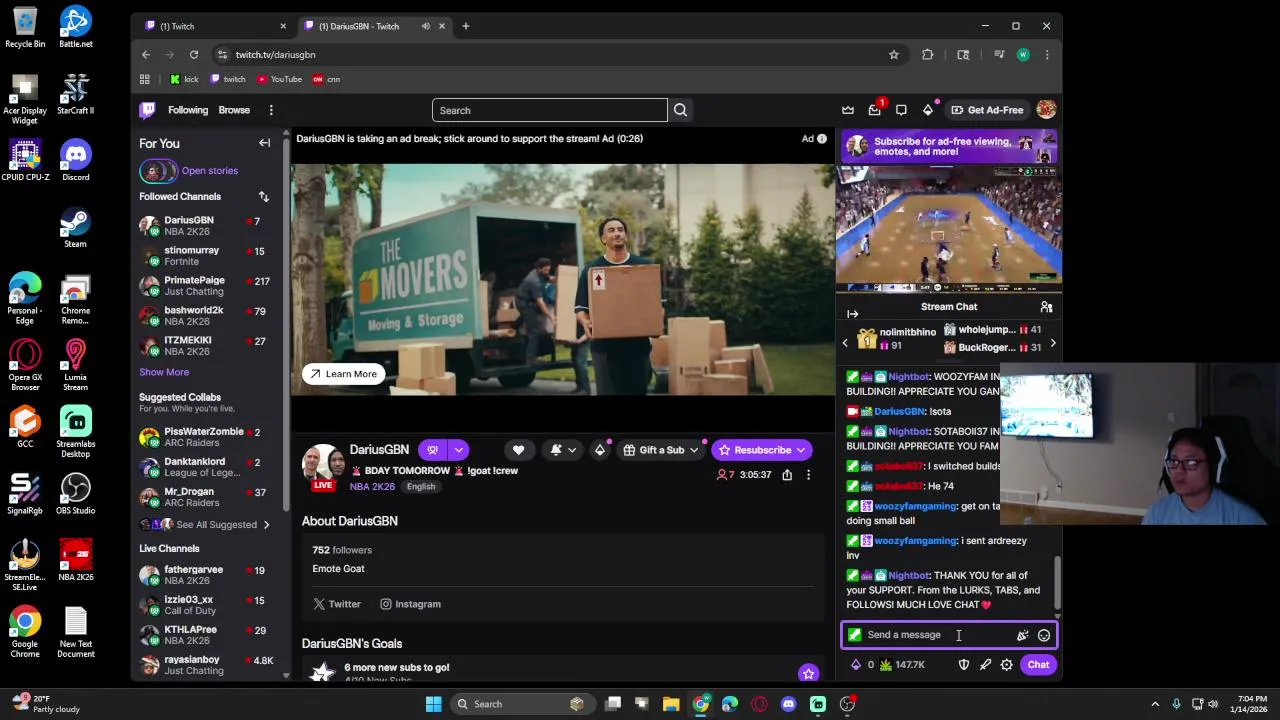Open Discord from the taskbar
Screen dimensions: 1280x720
pos(788,704)
